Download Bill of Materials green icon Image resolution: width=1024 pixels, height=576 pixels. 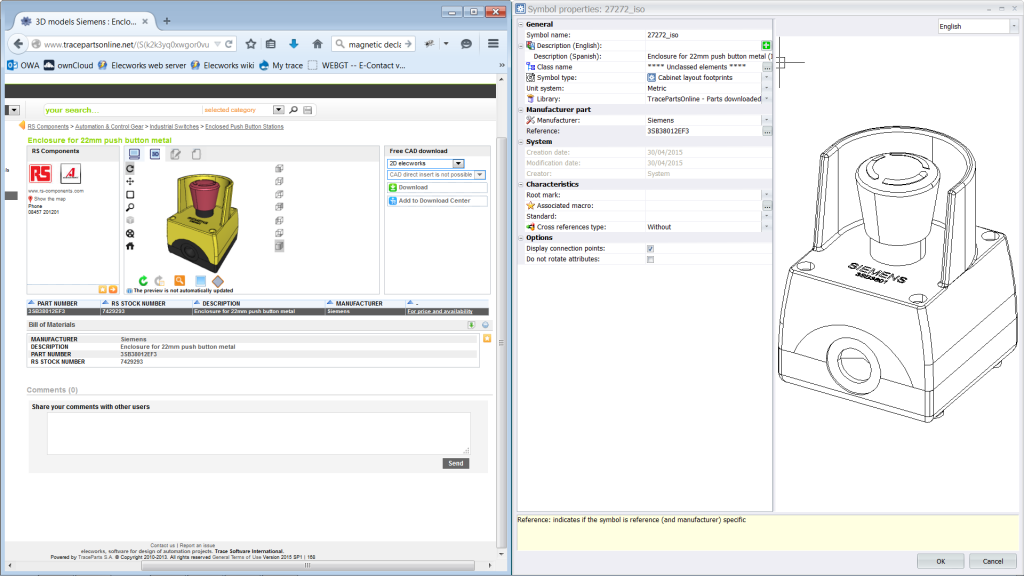pos(471,325)
